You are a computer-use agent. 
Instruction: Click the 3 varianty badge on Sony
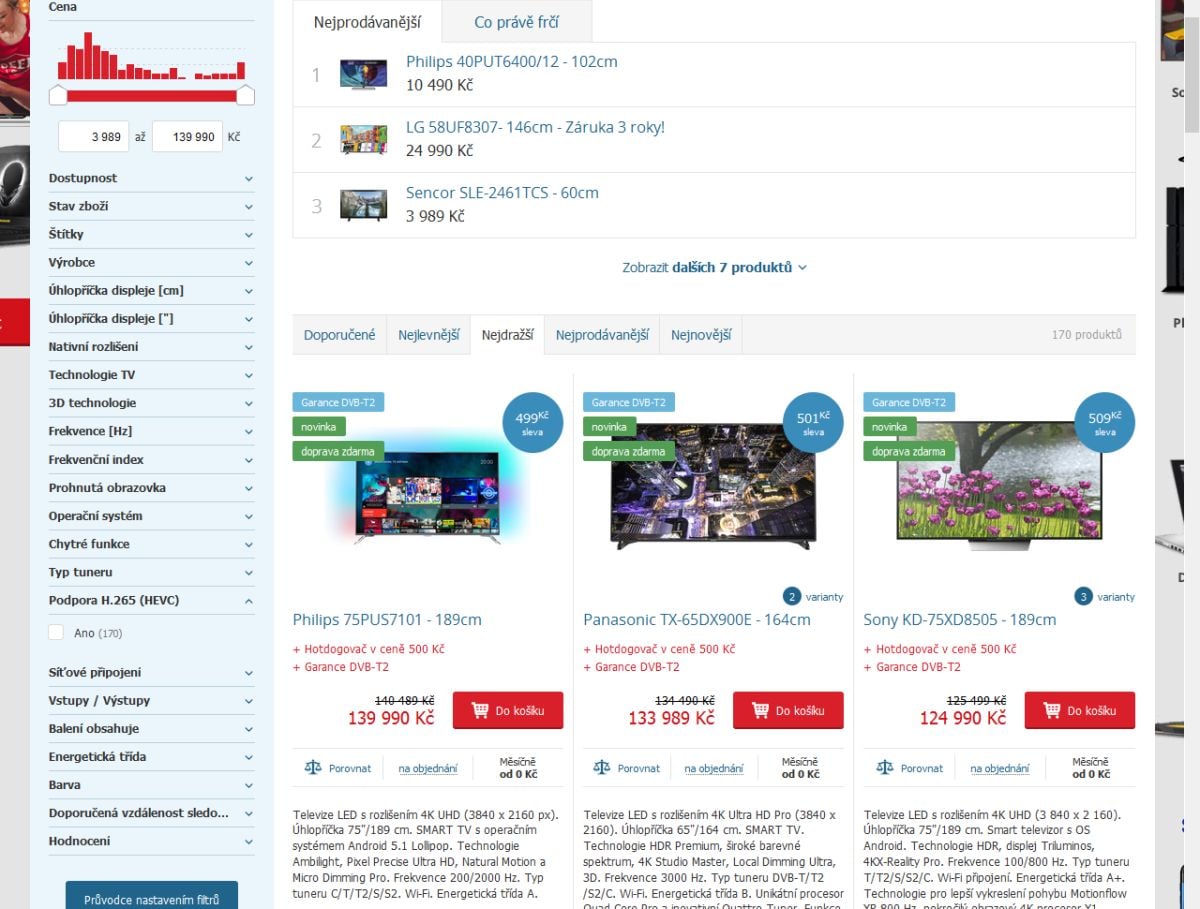(1104, 597)
